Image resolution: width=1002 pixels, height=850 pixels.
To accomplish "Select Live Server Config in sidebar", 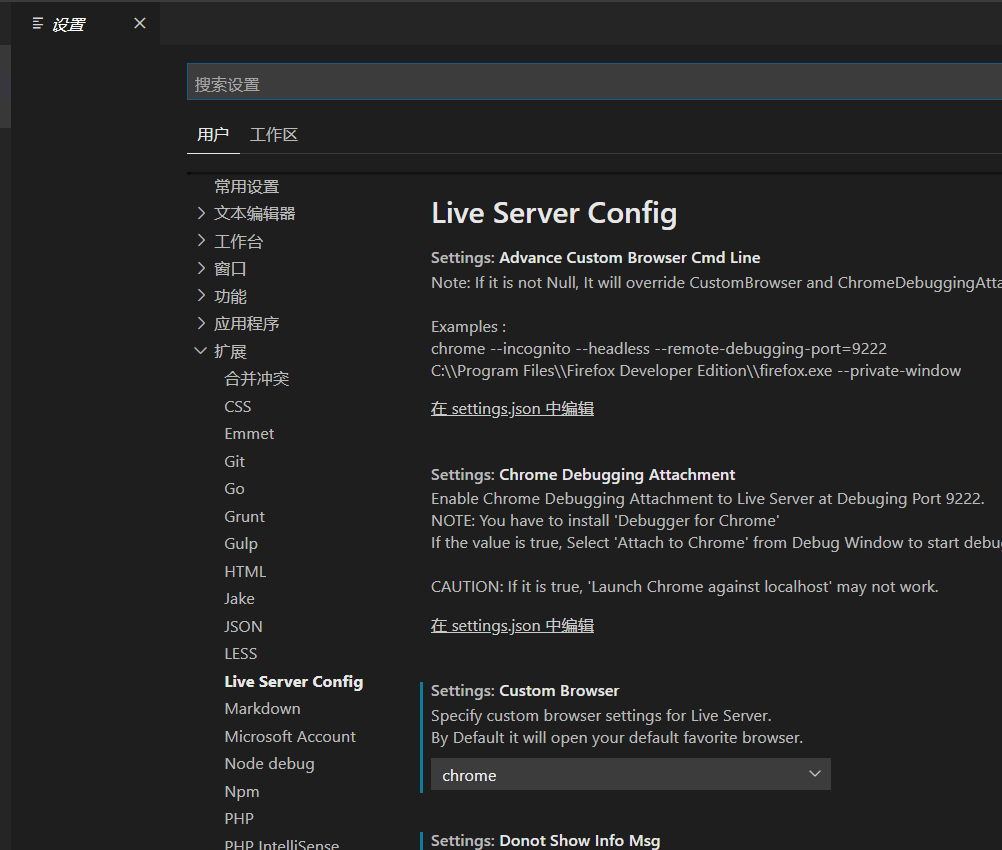I will point(293,681).
